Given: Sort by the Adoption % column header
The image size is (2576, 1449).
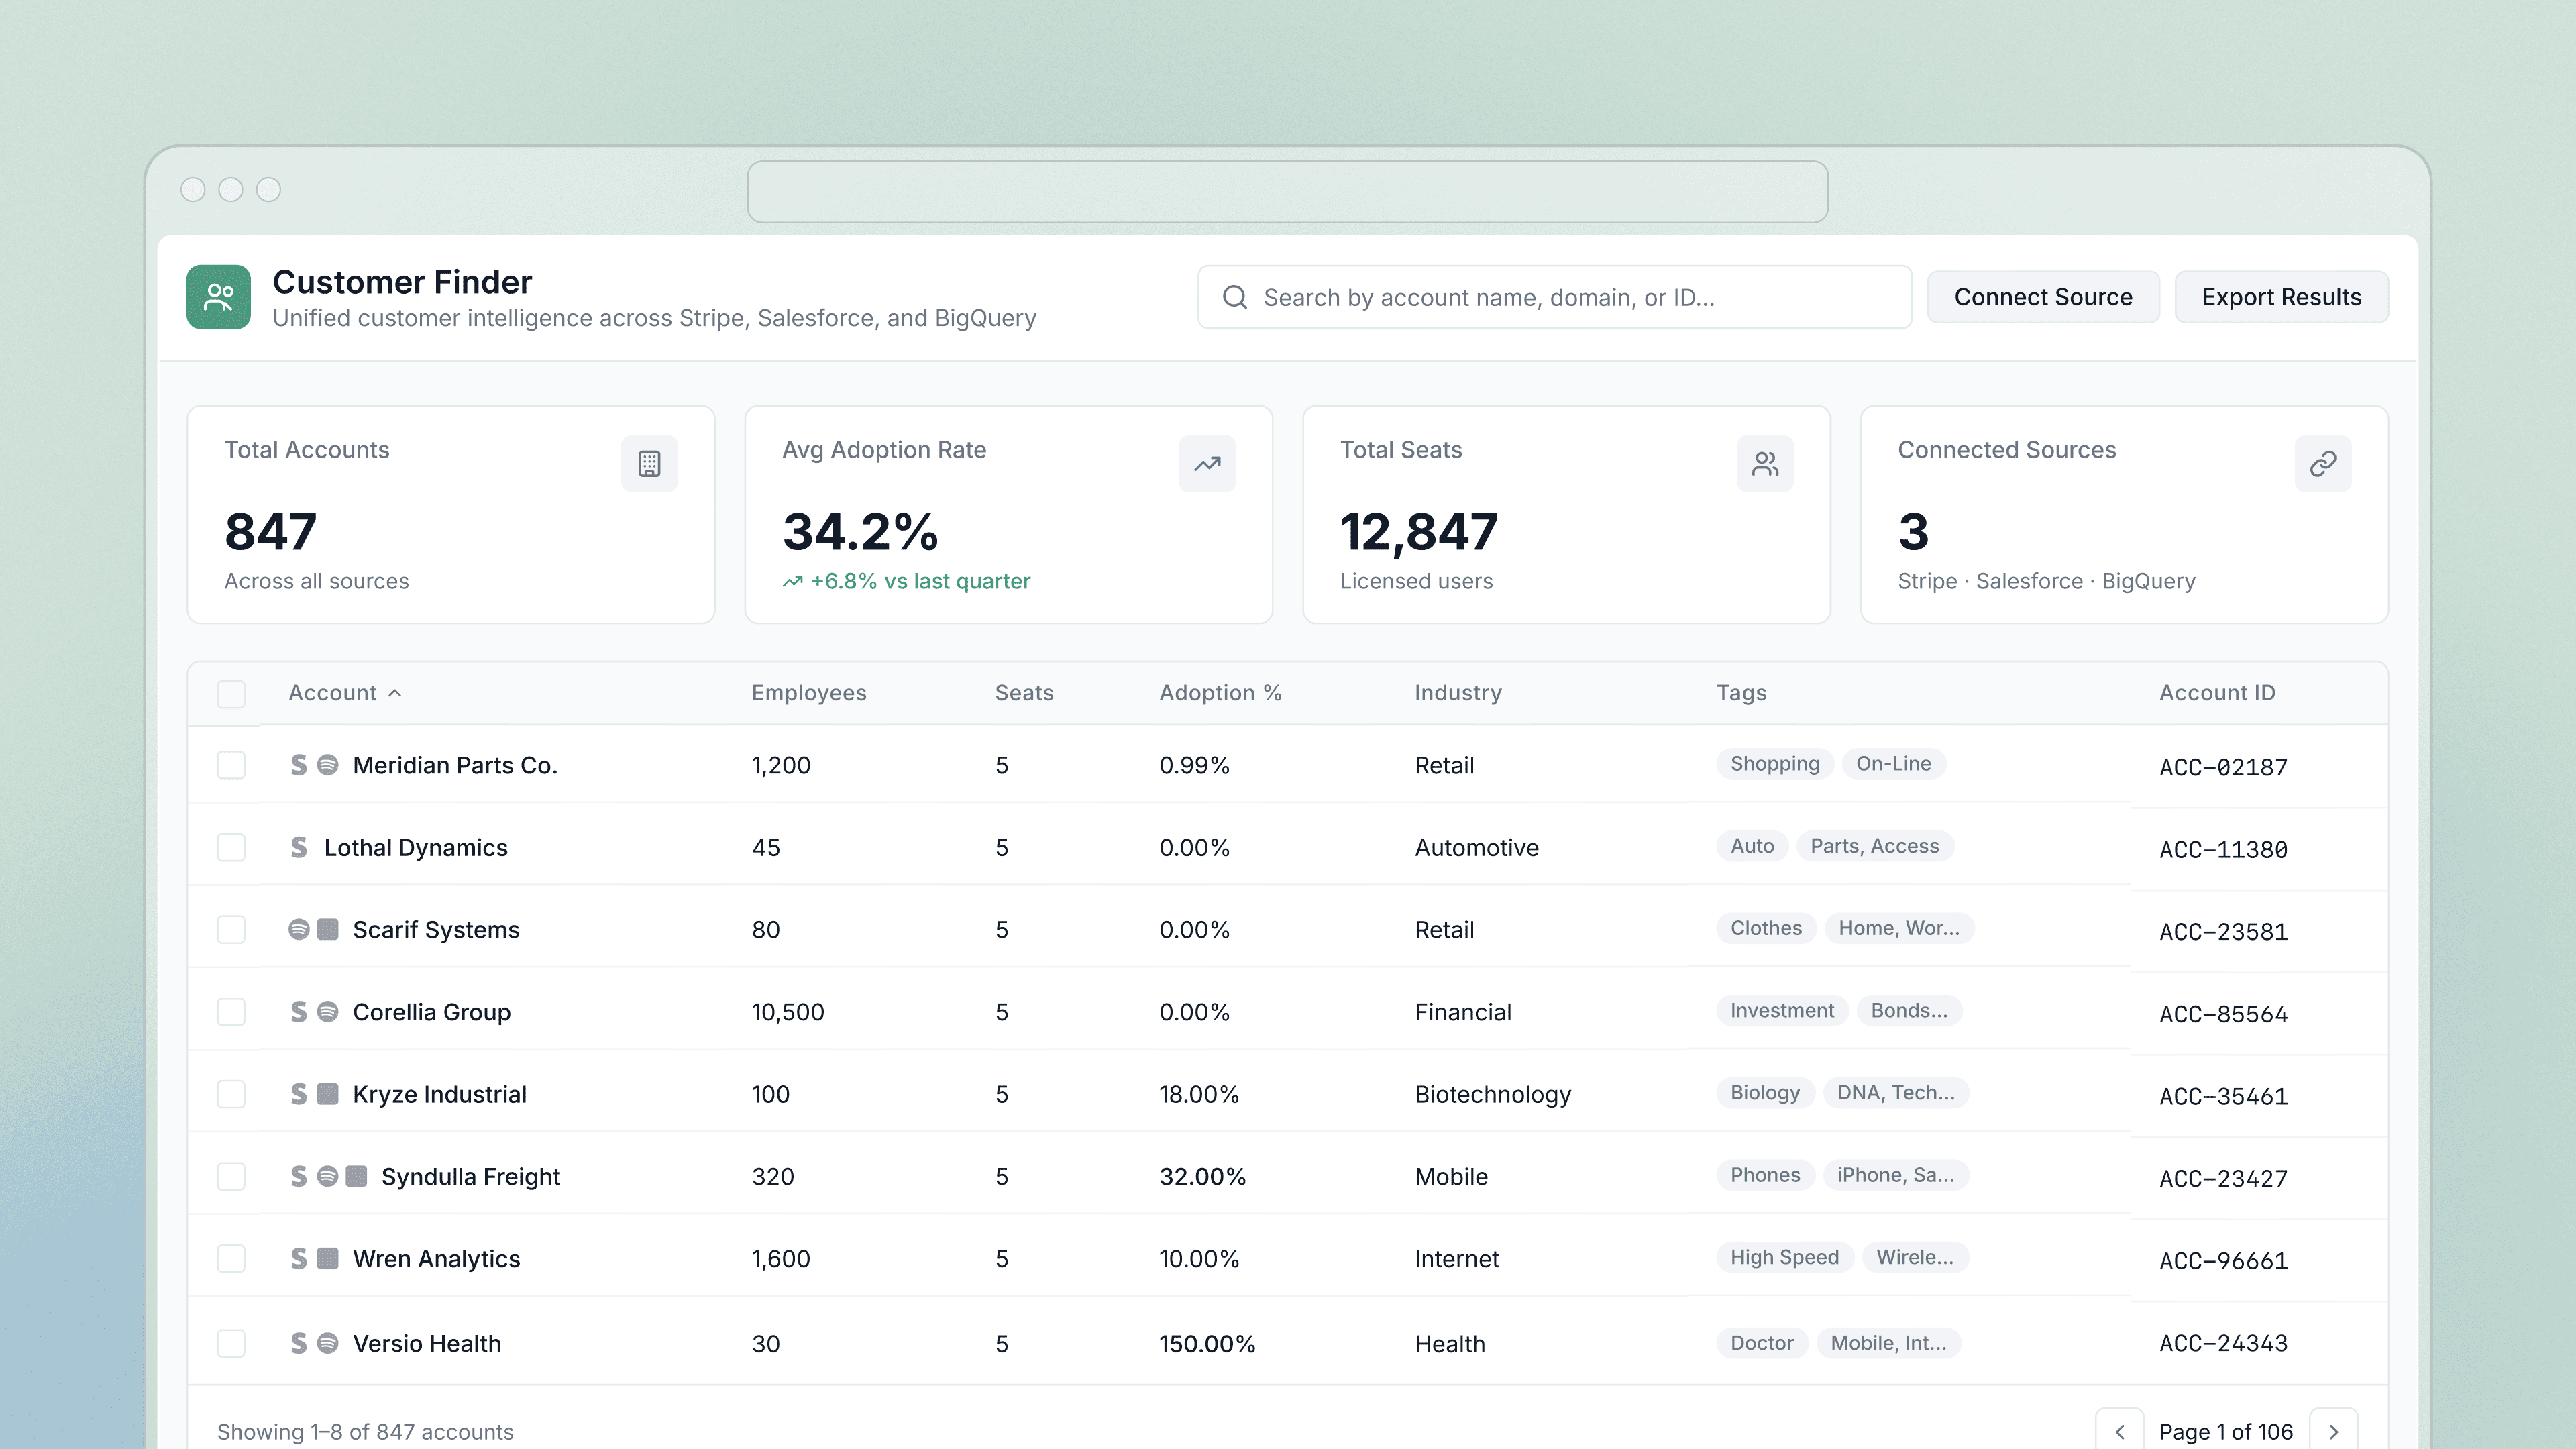Looking at the screenshot, I should point(1220,693).
